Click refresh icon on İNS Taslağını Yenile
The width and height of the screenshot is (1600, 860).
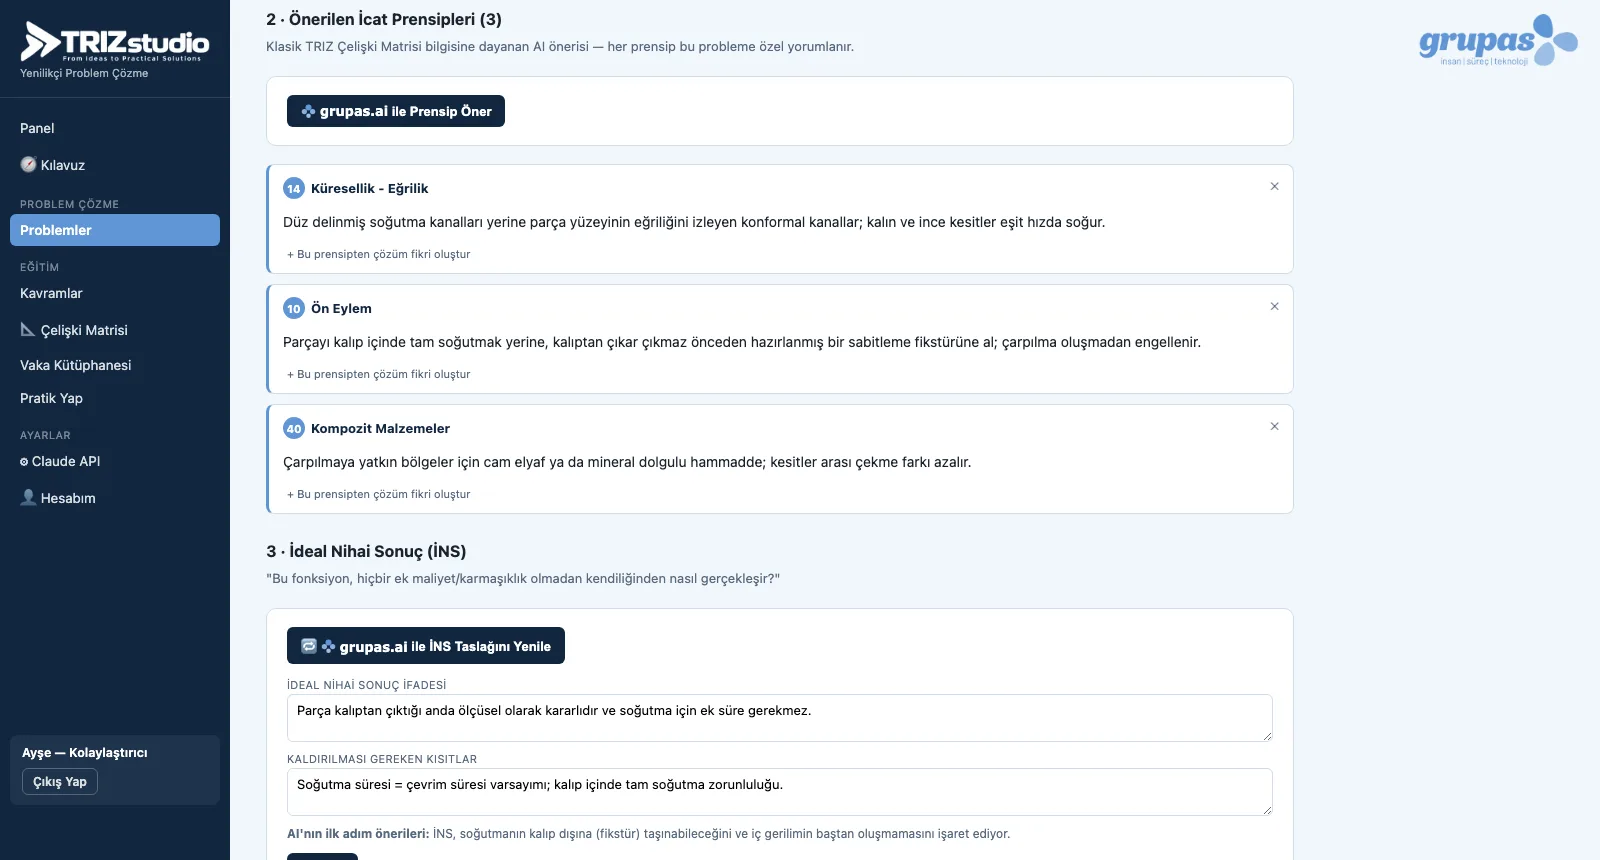coord(309,646)
